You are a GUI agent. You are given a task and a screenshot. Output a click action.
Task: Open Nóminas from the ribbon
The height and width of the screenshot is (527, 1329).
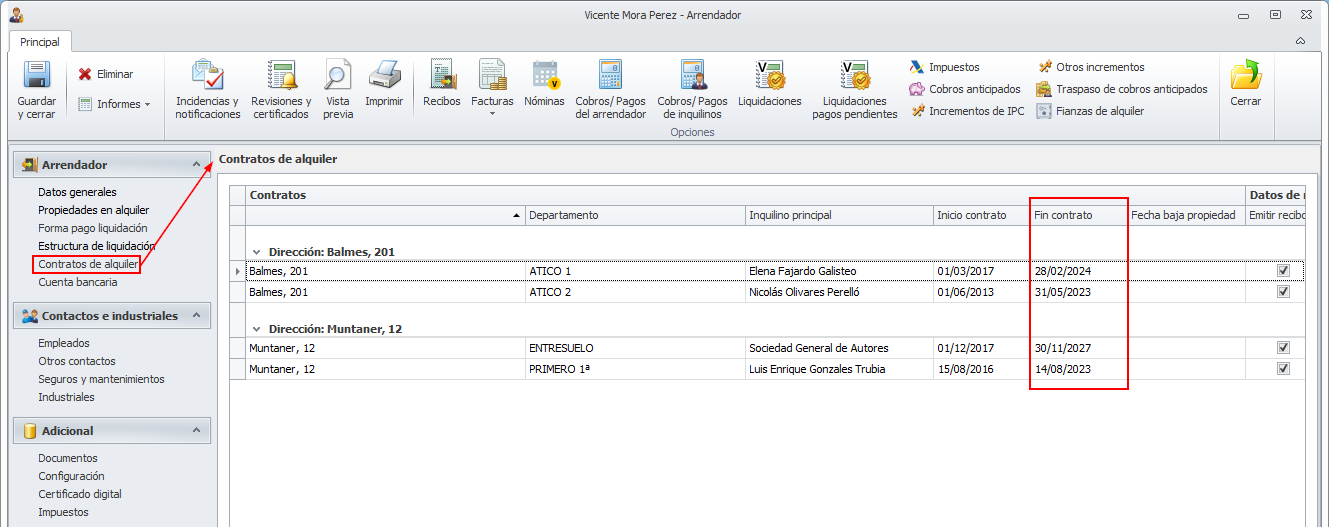(x=545, y=77)
